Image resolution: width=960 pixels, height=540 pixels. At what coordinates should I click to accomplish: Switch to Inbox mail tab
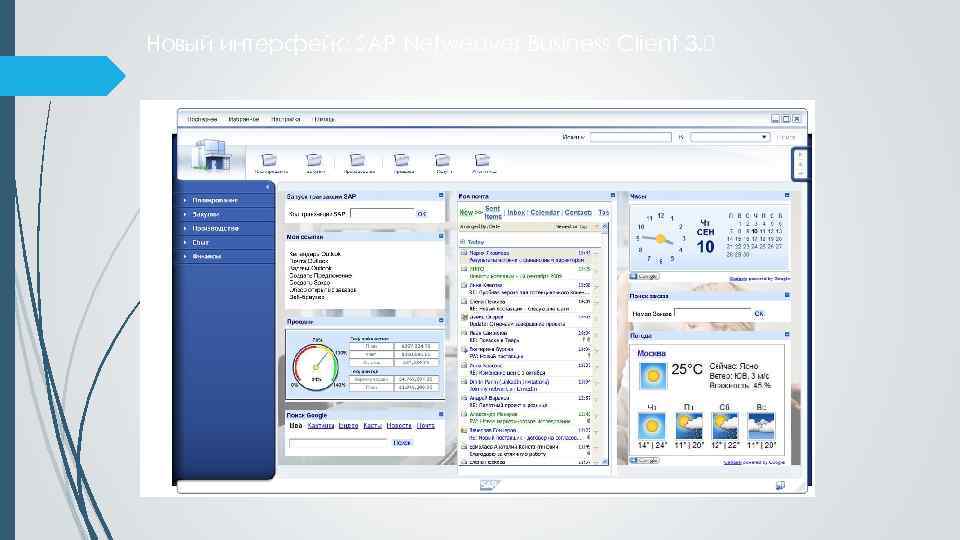click(516, 212)
